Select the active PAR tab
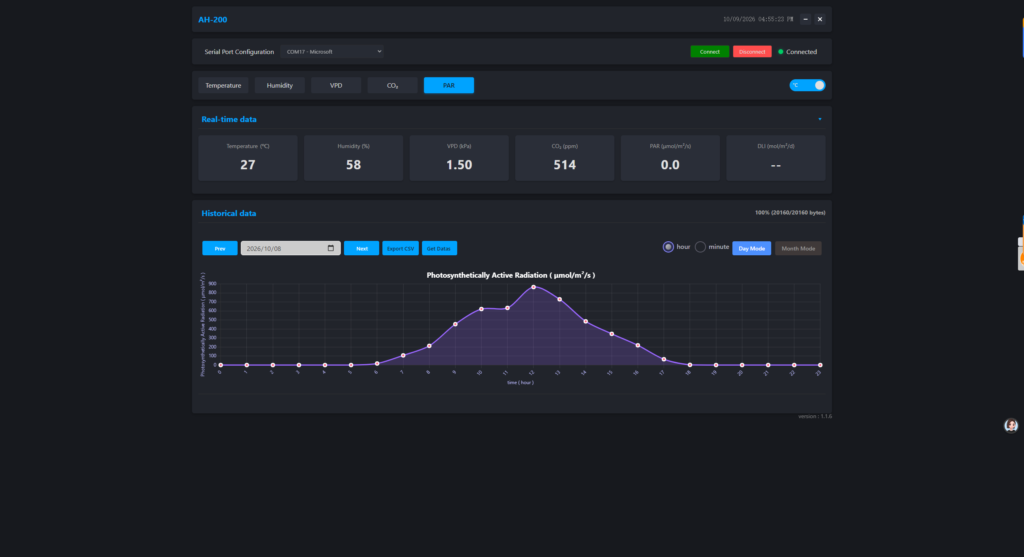 pyautogui.click(x=449, y=86)
